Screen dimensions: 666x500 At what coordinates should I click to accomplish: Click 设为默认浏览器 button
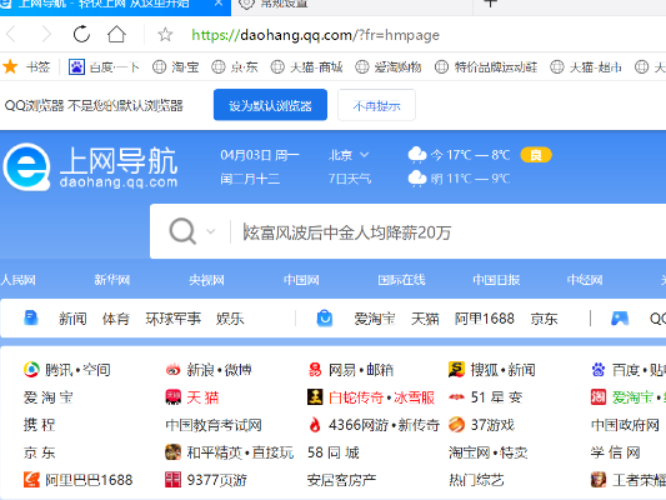(270, 105)
